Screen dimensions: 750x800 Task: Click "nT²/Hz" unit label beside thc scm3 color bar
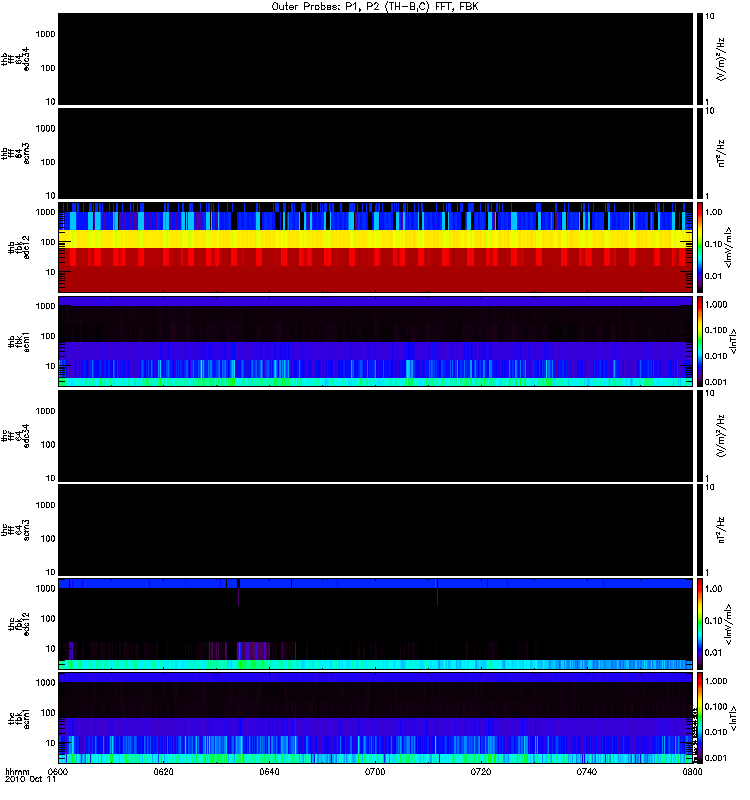coord(720,530)
